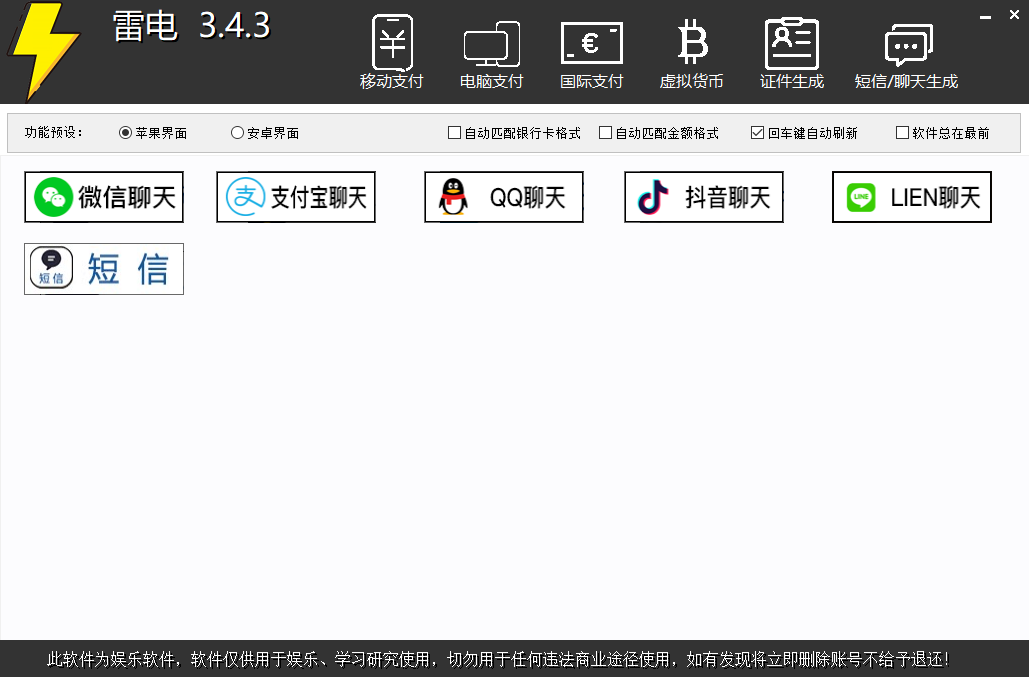Click the yellow lightning bolt logo

pyautogui.click(x=43, y=50)
